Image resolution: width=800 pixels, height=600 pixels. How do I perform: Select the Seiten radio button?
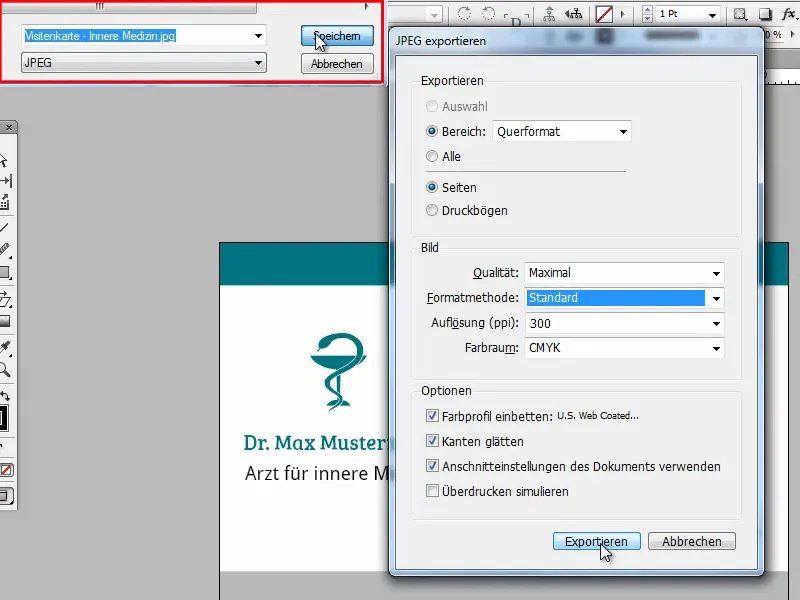tap(432, 187)
